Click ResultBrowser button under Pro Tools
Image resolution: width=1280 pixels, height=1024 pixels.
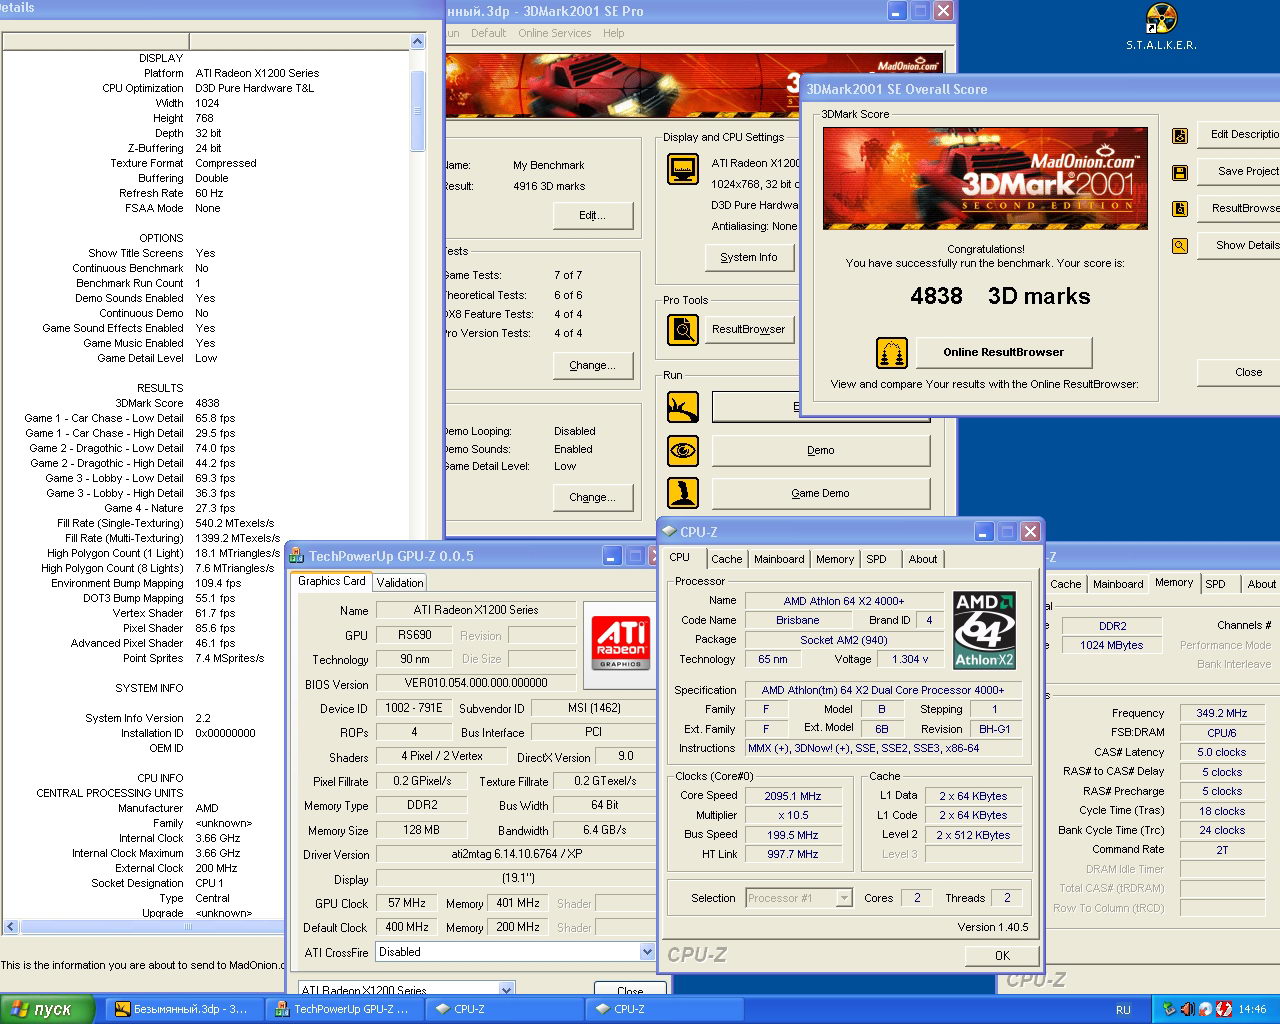[749, 329]
